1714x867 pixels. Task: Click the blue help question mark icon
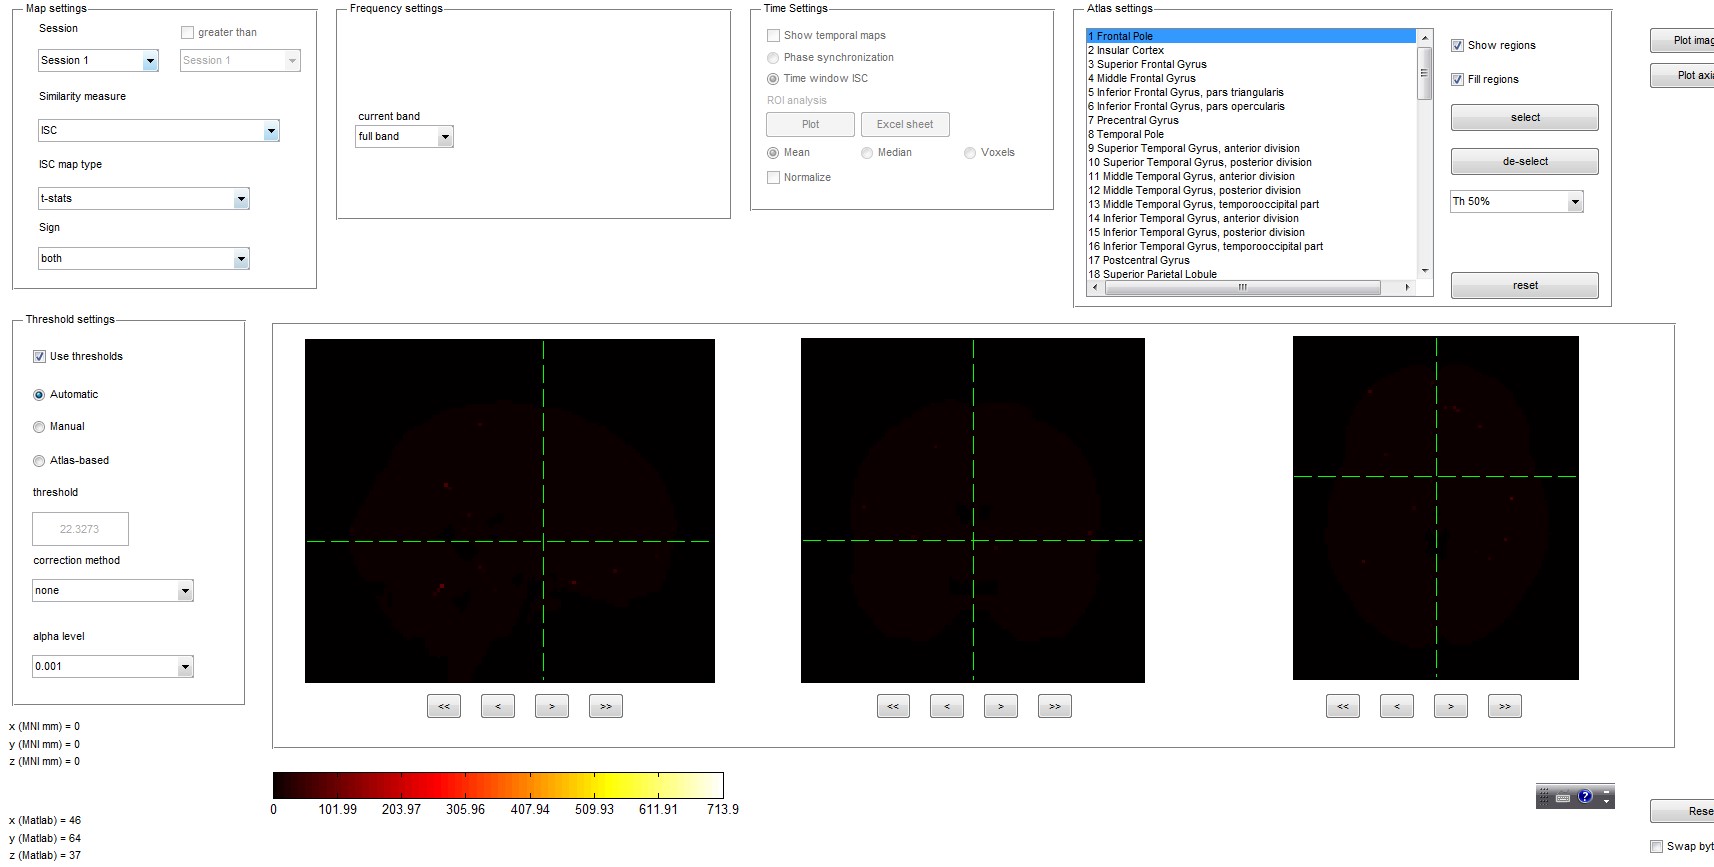pyautogui.click(x=1585, y=797)
